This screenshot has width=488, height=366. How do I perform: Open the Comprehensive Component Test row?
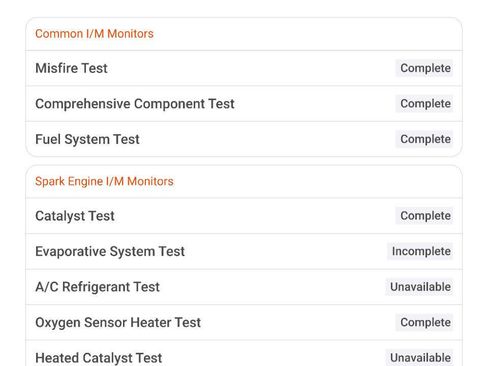[x=244, y=104]
